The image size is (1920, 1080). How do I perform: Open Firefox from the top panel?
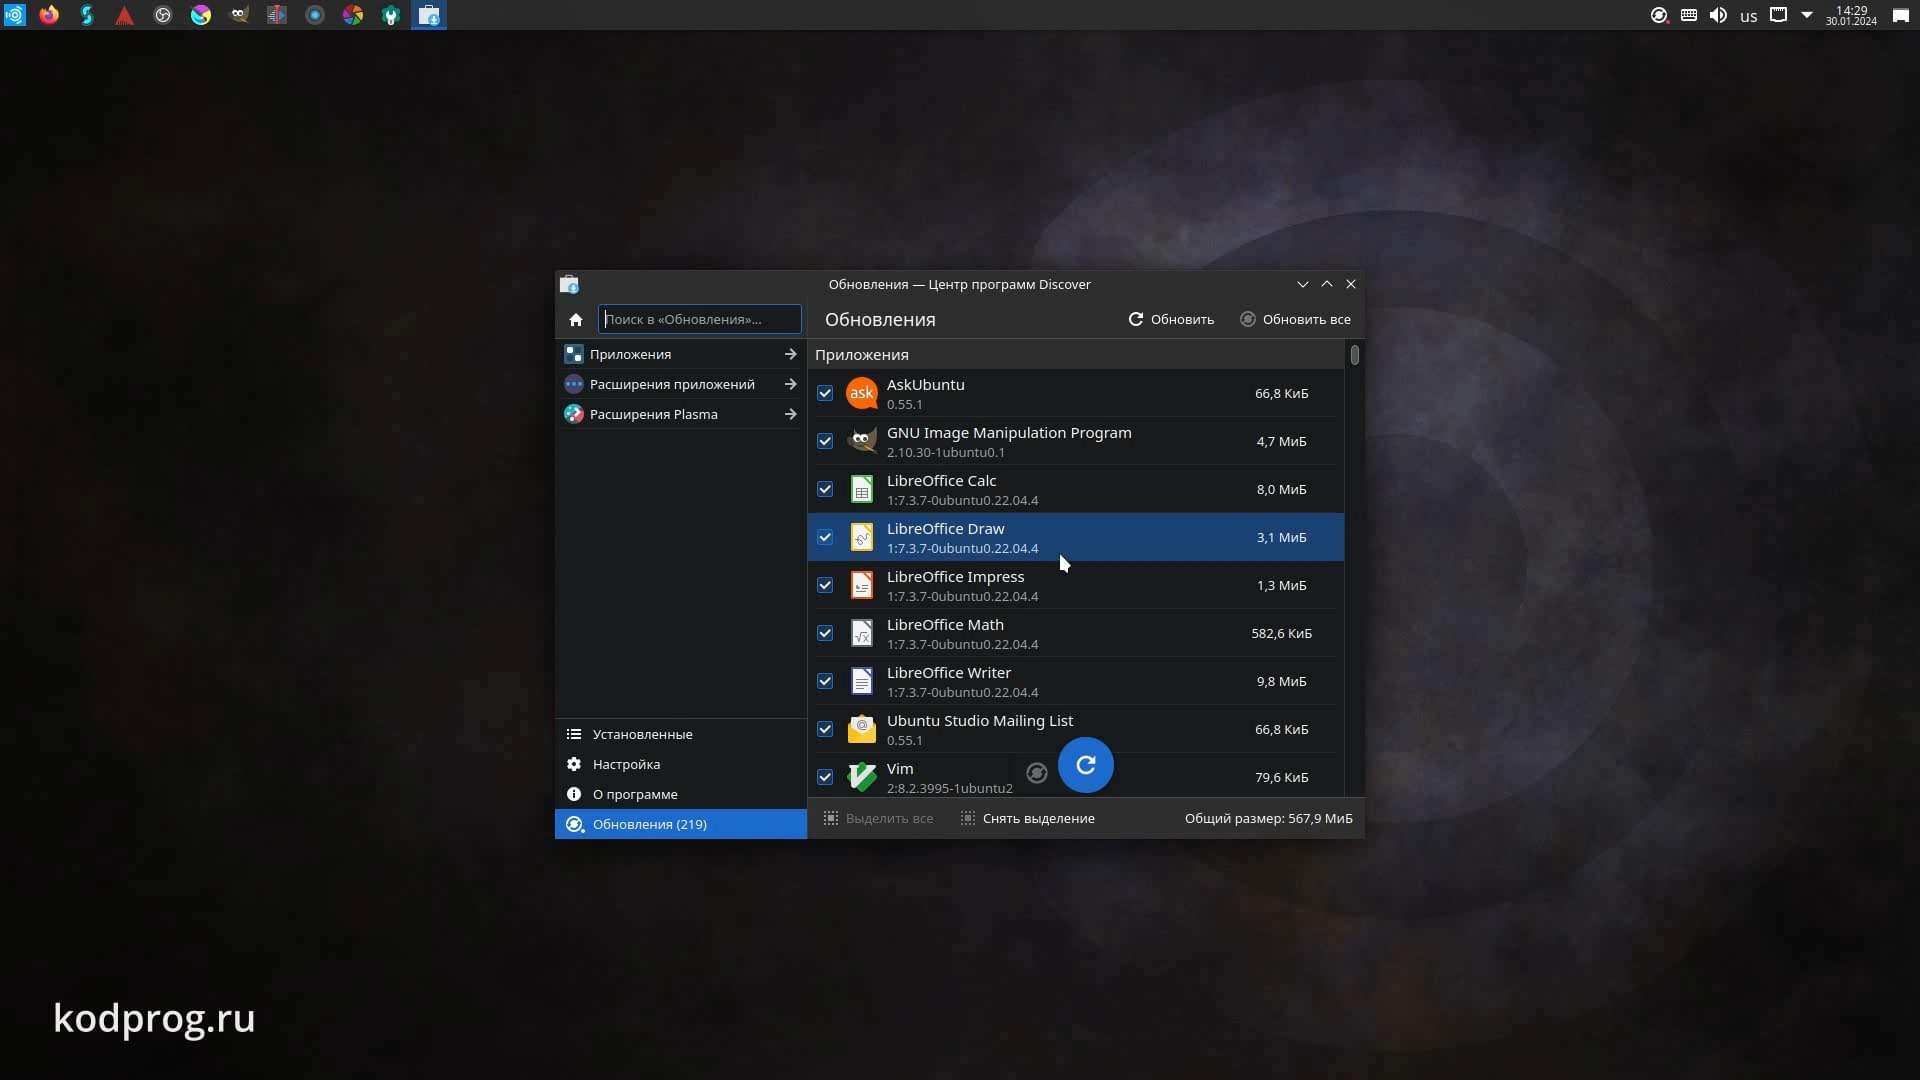point(49,15)
